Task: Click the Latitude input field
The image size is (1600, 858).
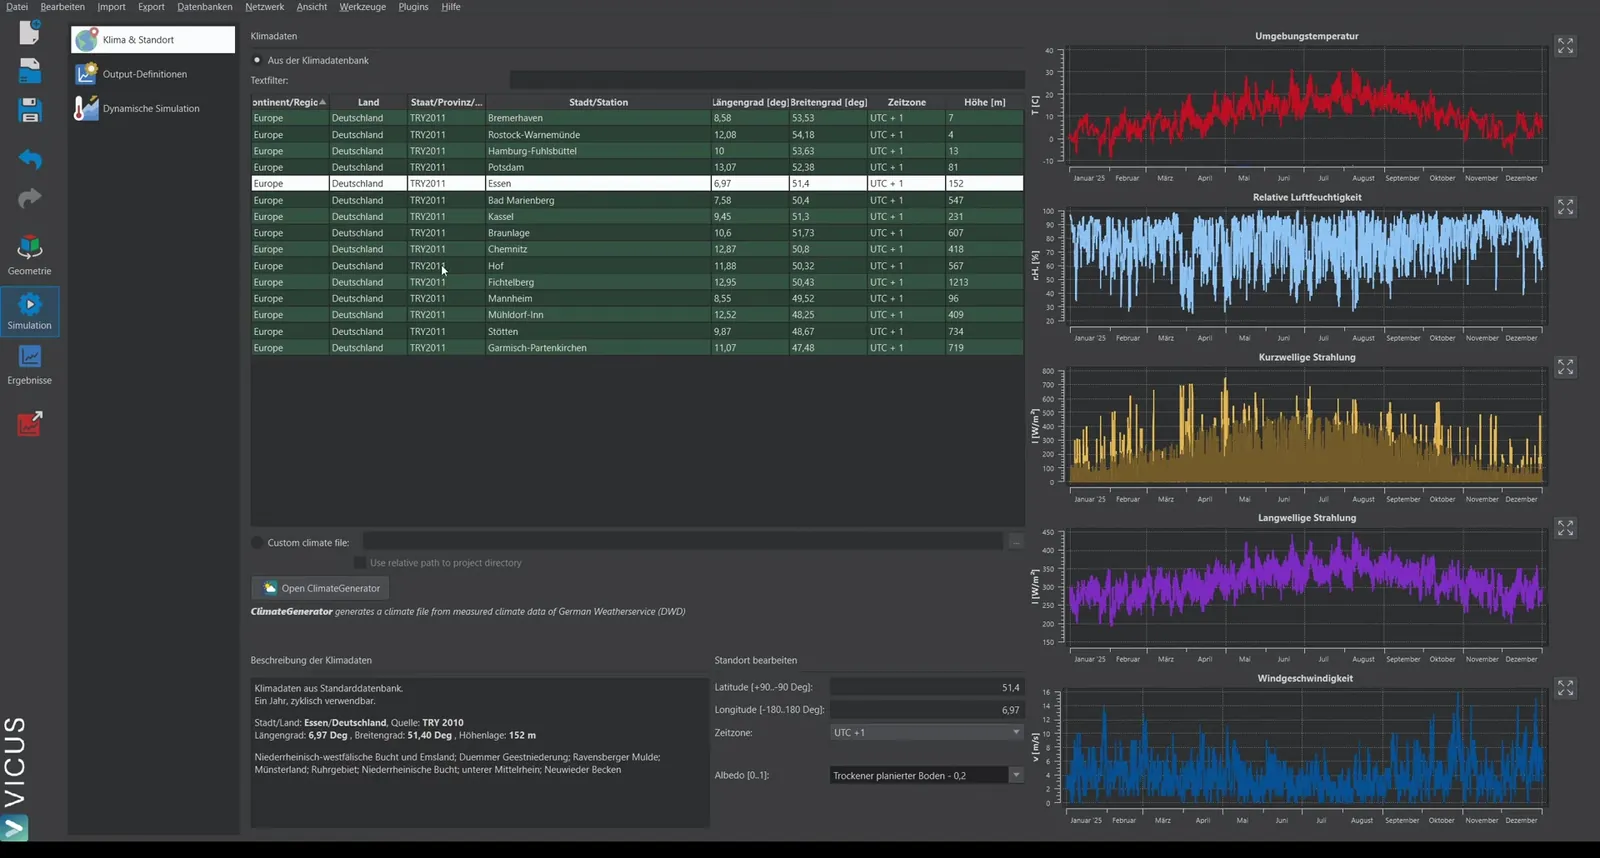Action: pyautogui.click(x=927, y=688)
